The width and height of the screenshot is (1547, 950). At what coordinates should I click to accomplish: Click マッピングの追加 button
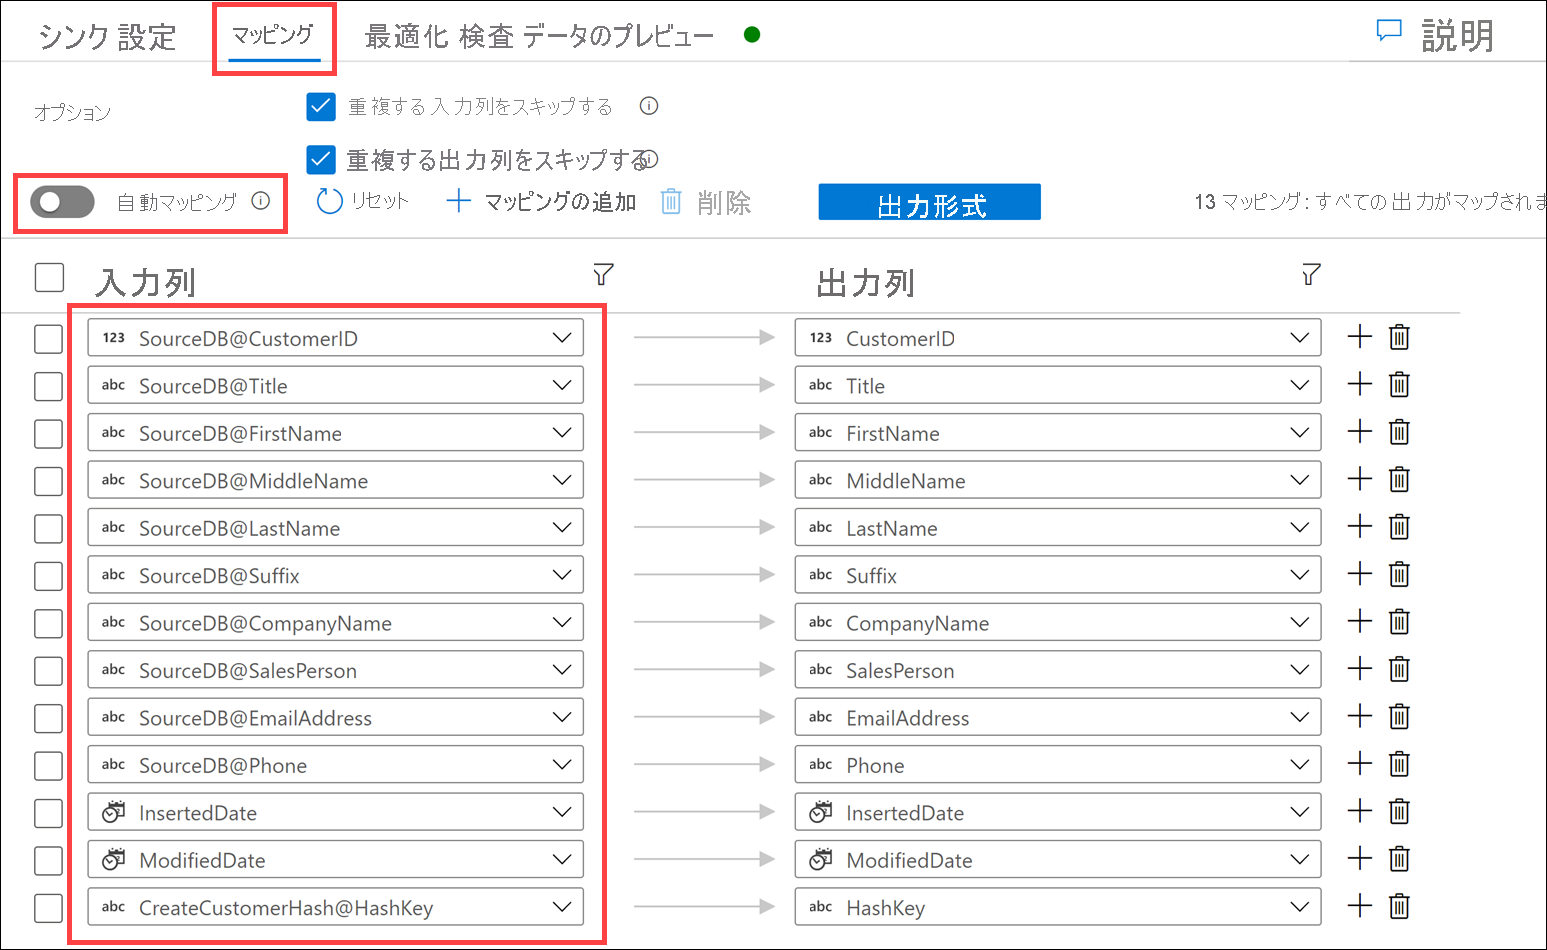(541, 202)
